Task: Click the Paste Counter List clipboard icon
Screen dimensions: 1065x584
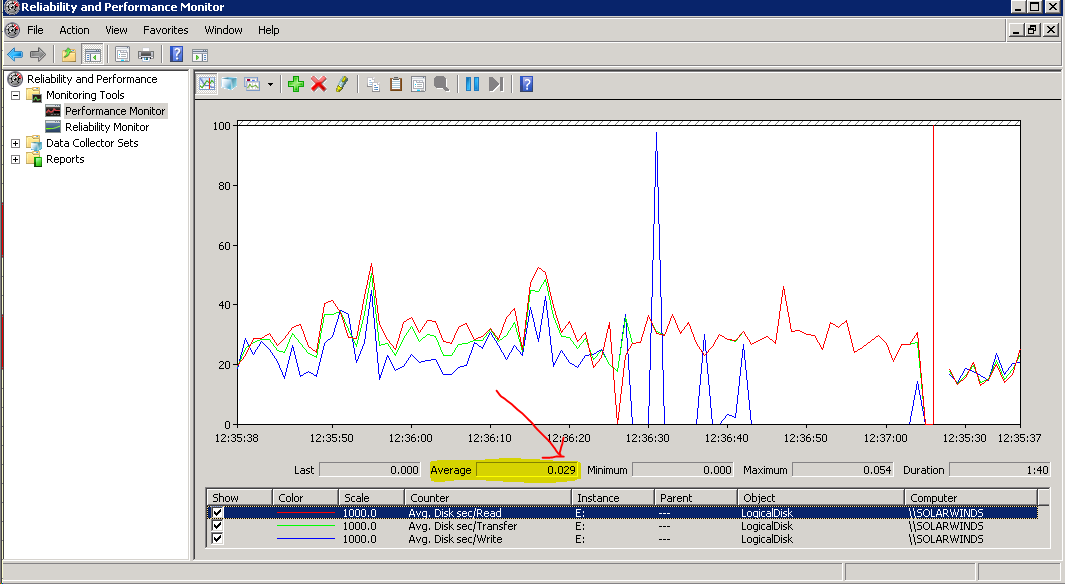Action: [396, 84]
